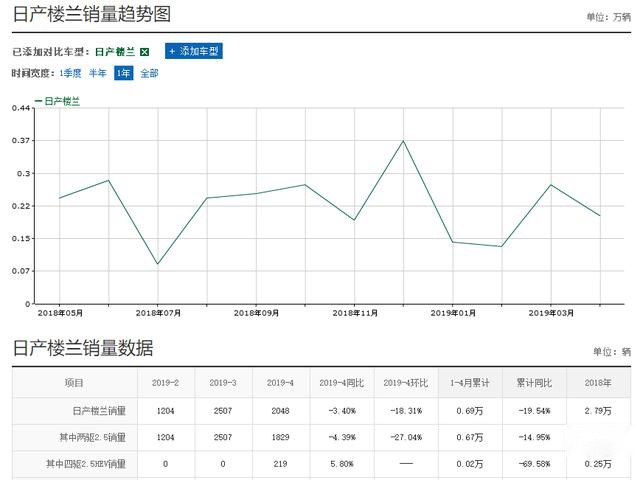Click the 日产楼兰 compared model link
This screenshot has height=480, width=640.
[115, 52]
